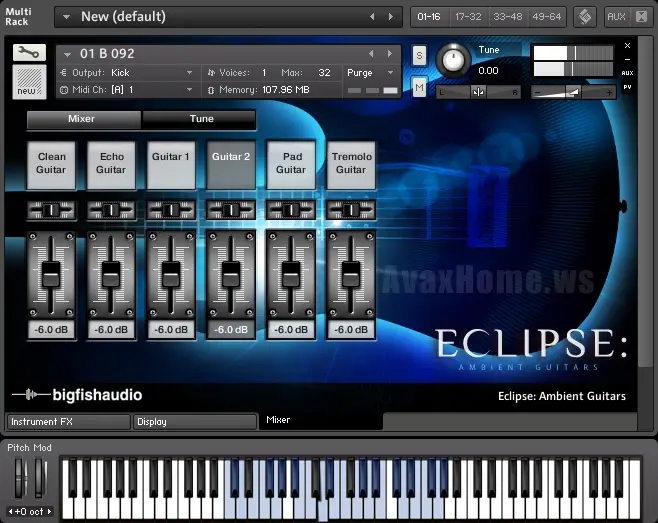
Task: Open the Instrument FX tab
Action: [x=68, y=422]
